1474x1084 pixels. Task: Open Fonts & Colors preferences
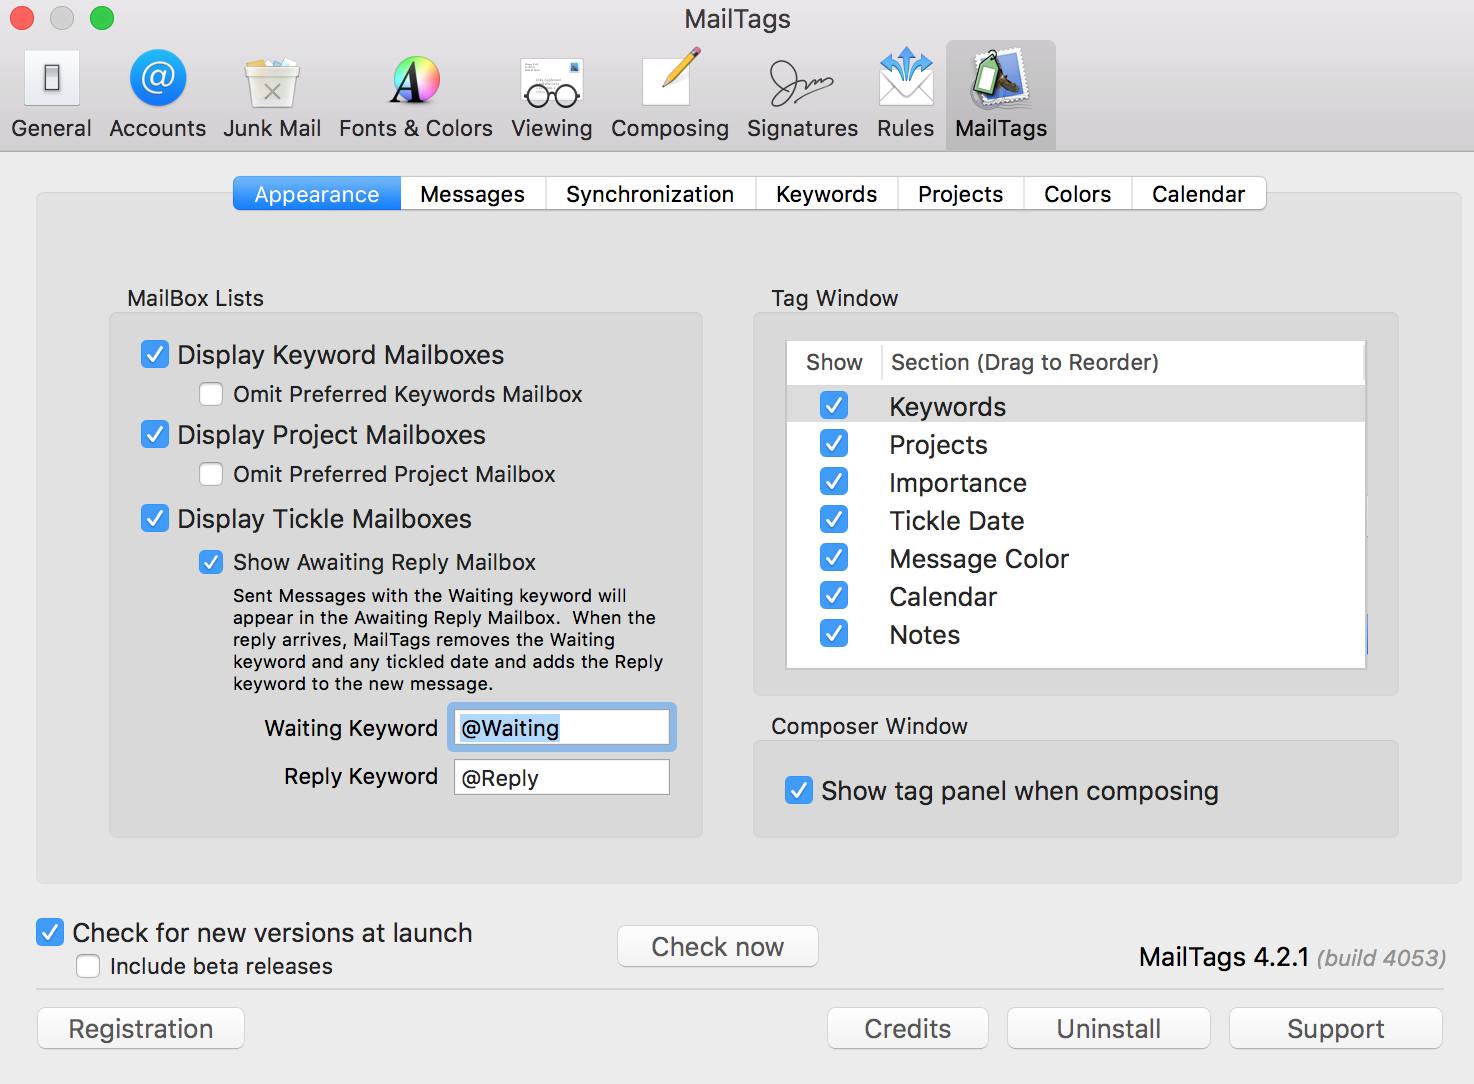(416, 96)
